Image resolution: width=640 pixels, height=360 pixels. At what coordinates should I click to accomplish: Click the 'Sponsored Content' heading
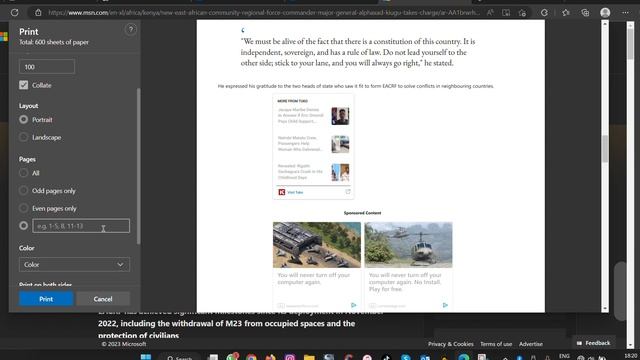[362, 213]
